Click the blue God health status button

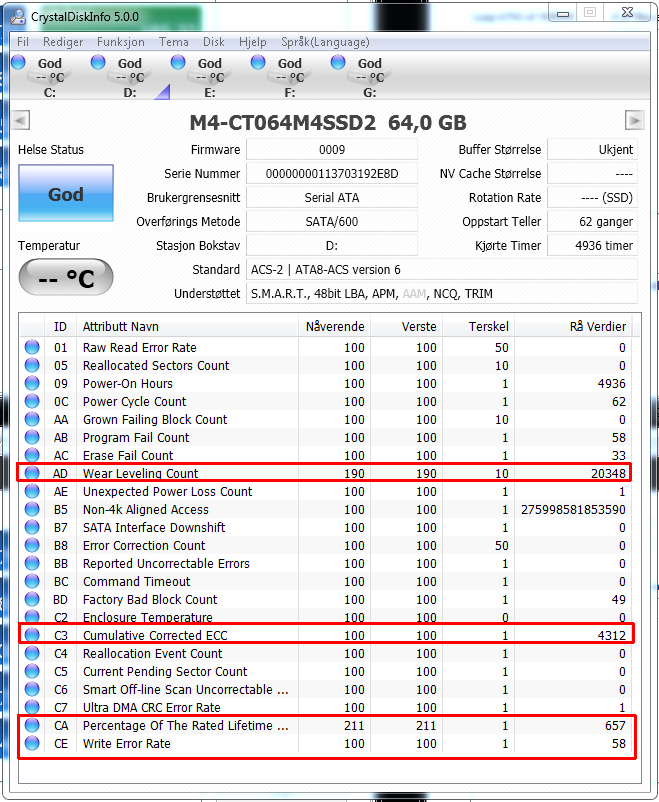pyautogui.click(x=66, y=193)
